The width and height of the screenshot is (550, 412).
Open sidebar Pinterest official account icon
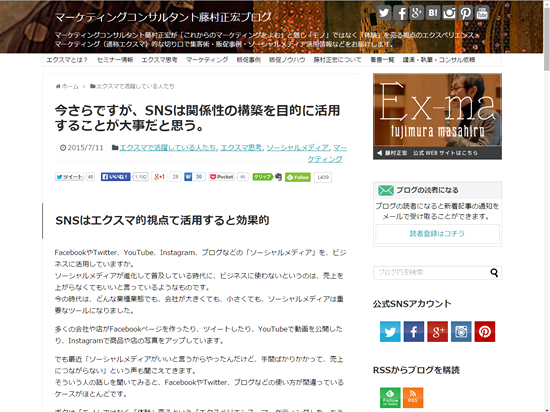coord(485,331)
